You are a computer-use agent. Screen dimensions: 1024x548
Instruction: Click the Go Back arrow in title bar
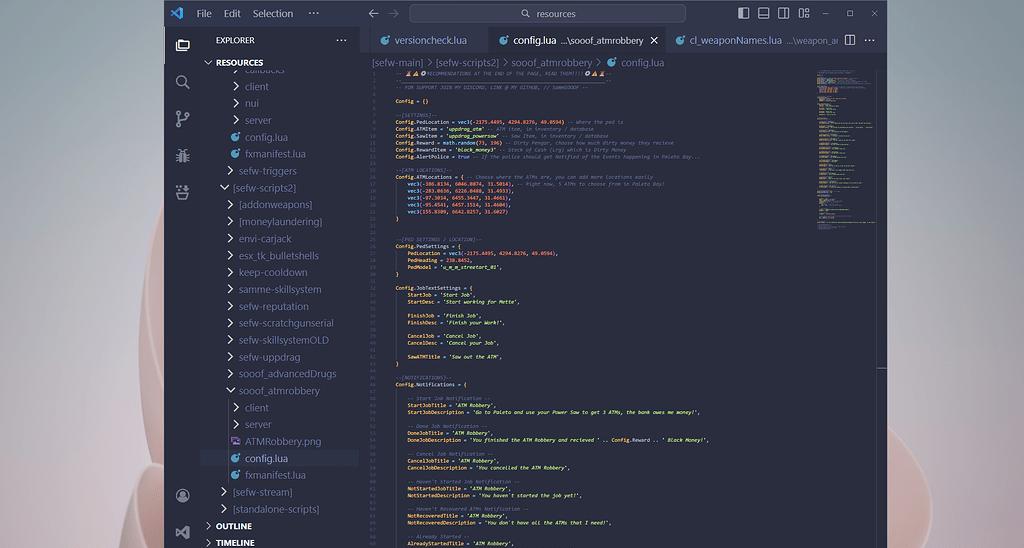pyautogui.click(x=373, y=14)
